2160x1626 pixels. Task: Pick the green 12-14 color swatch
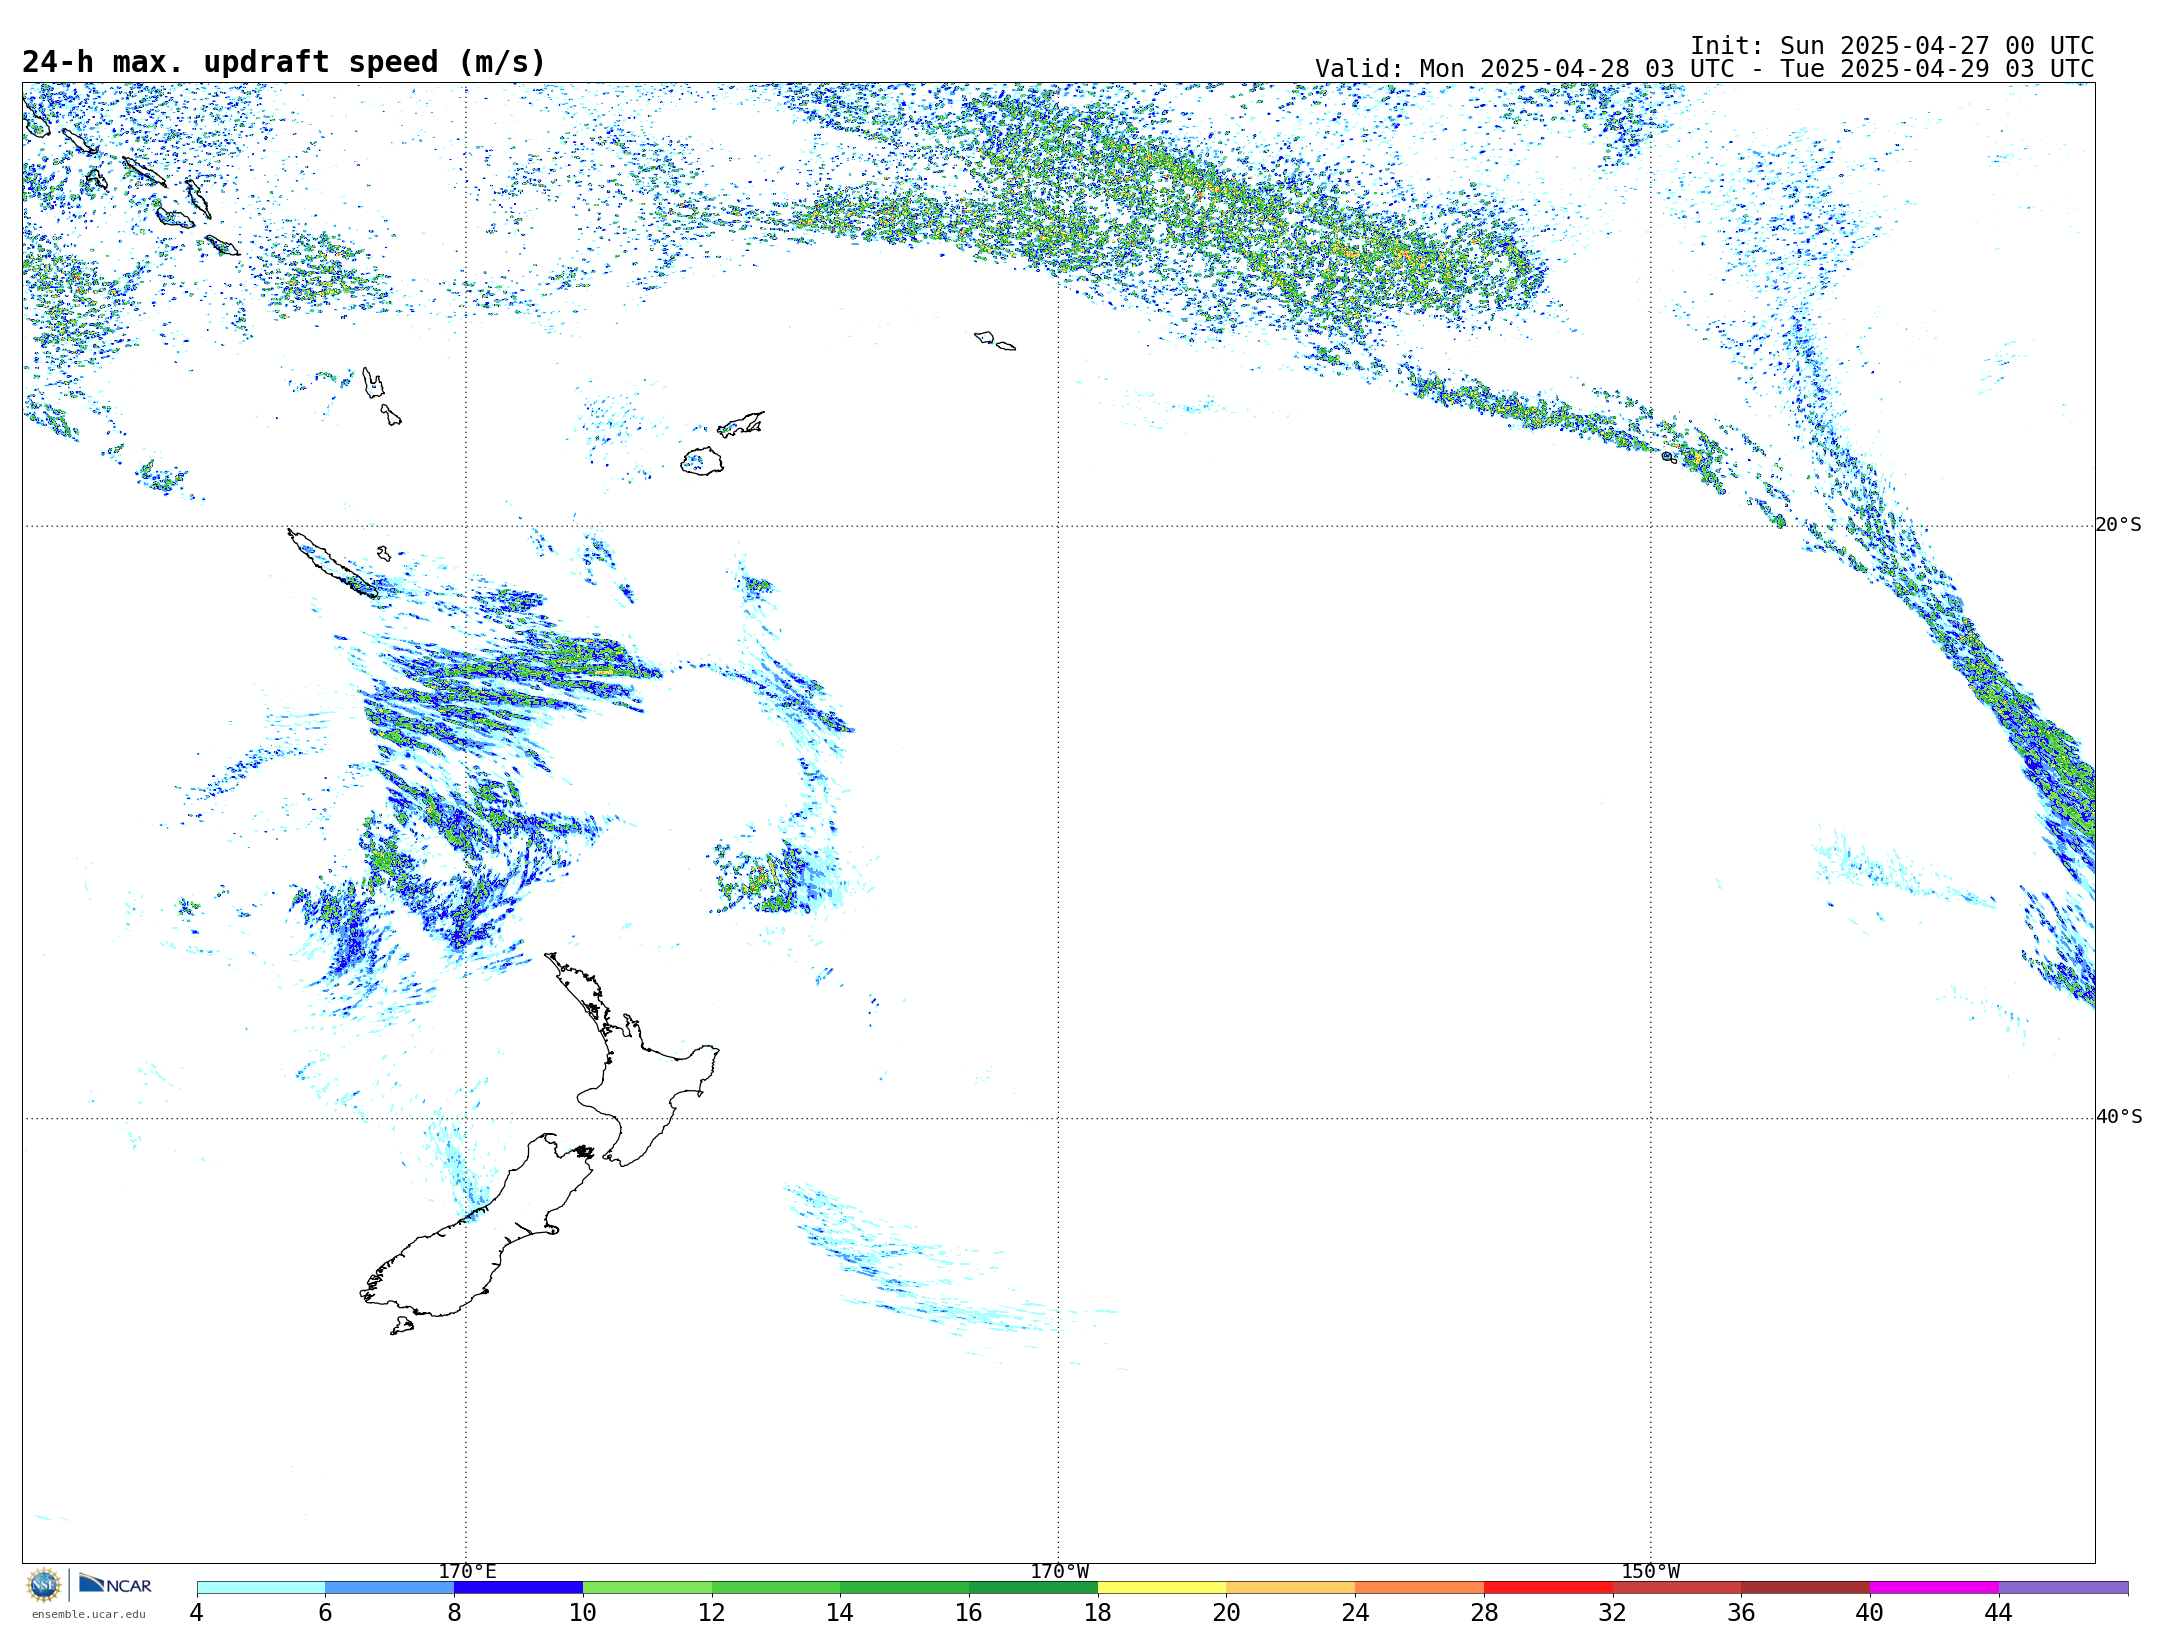[x=776, y=1588]
